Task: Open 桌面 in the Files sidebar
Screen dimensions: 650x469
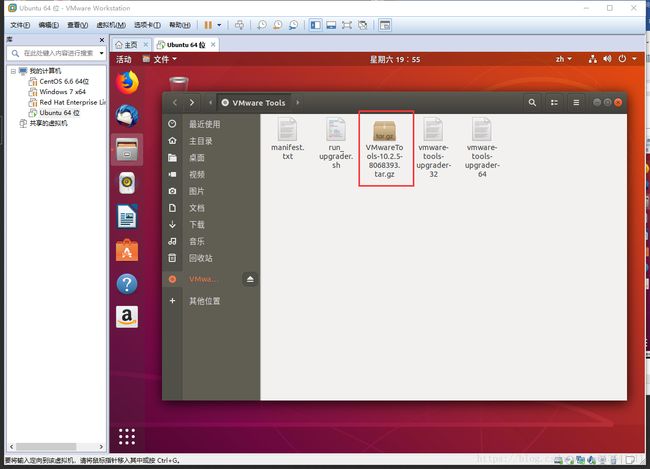Action: 211,158
